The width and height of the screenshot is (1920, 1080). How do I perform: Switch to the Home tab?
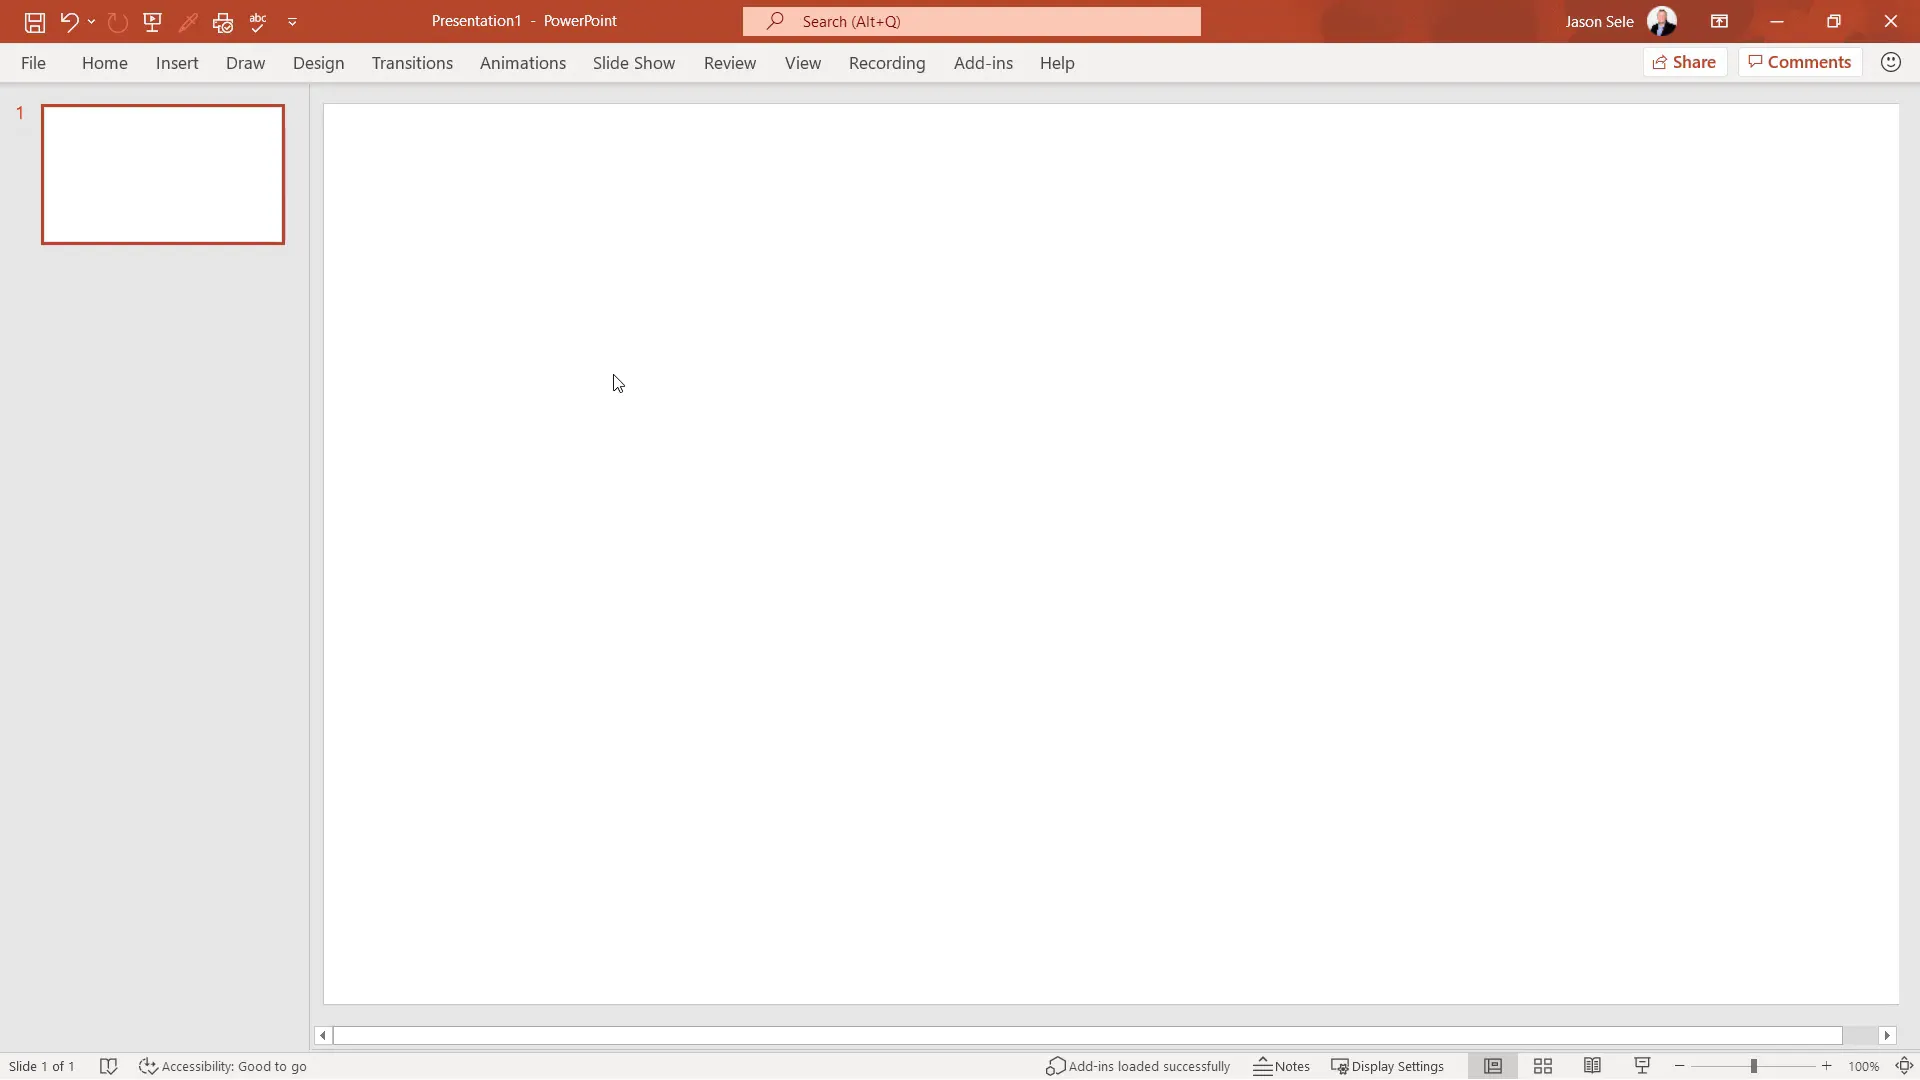coord(105,63)
